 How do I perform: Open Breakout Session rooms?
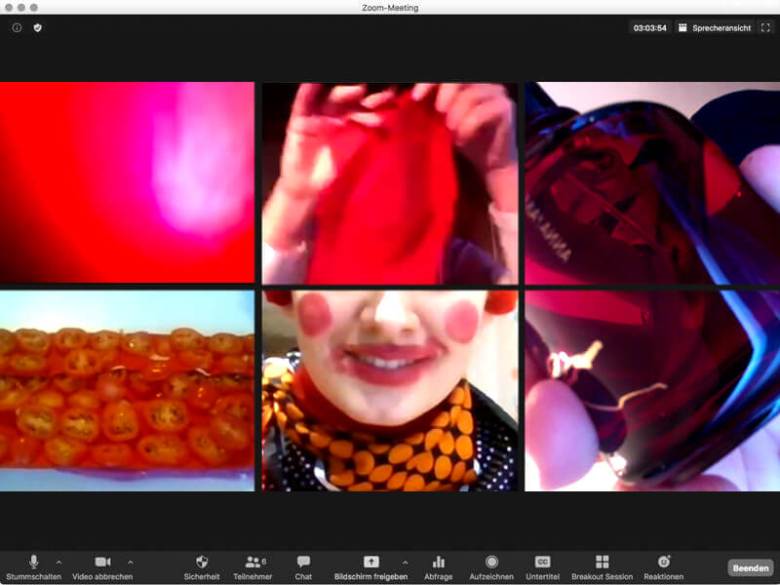(602, 567)
